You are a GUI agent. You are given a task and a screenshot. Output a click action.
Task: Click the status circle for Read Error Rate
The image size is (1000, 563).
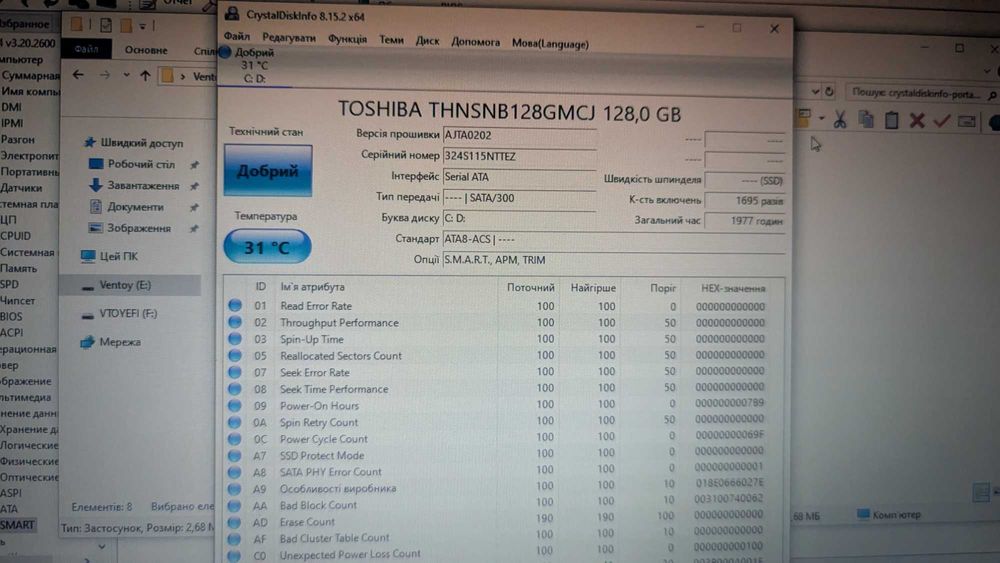[x=235, y=305]
